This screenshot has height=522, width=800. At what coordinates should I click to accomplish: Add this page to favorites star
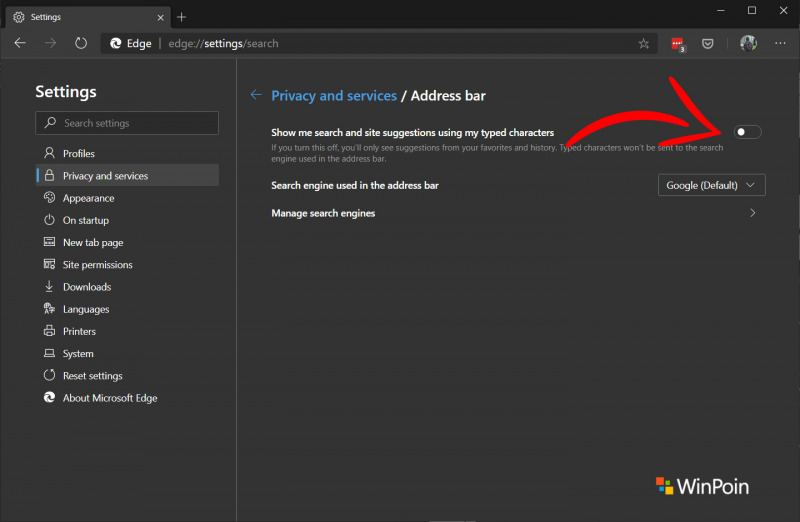(x=644, y=44)
